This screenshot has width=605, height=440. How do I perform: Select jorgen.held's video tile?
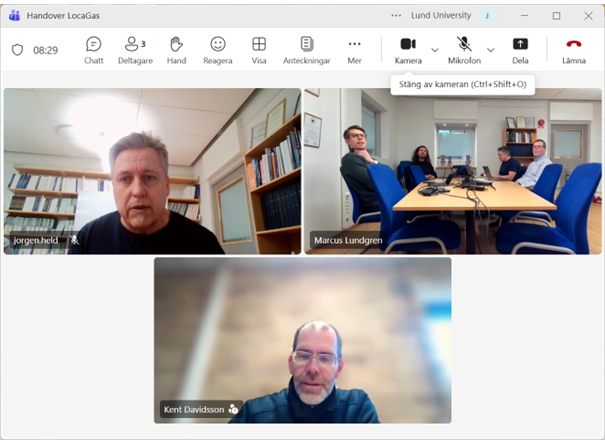[x=152, y=171]
